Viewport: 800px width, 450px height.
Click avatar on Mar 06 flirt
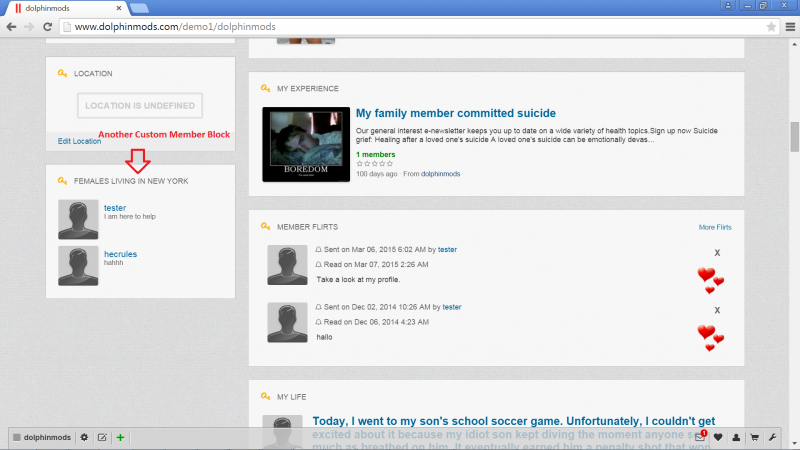(x=287, y=265)
